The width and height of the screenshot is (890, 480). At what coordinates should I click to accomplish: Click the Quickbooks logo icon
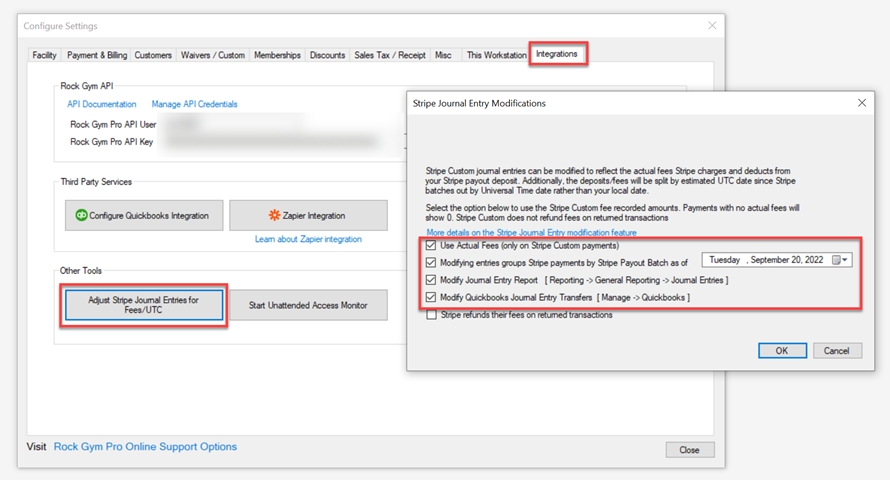click(x=81, y=215)
